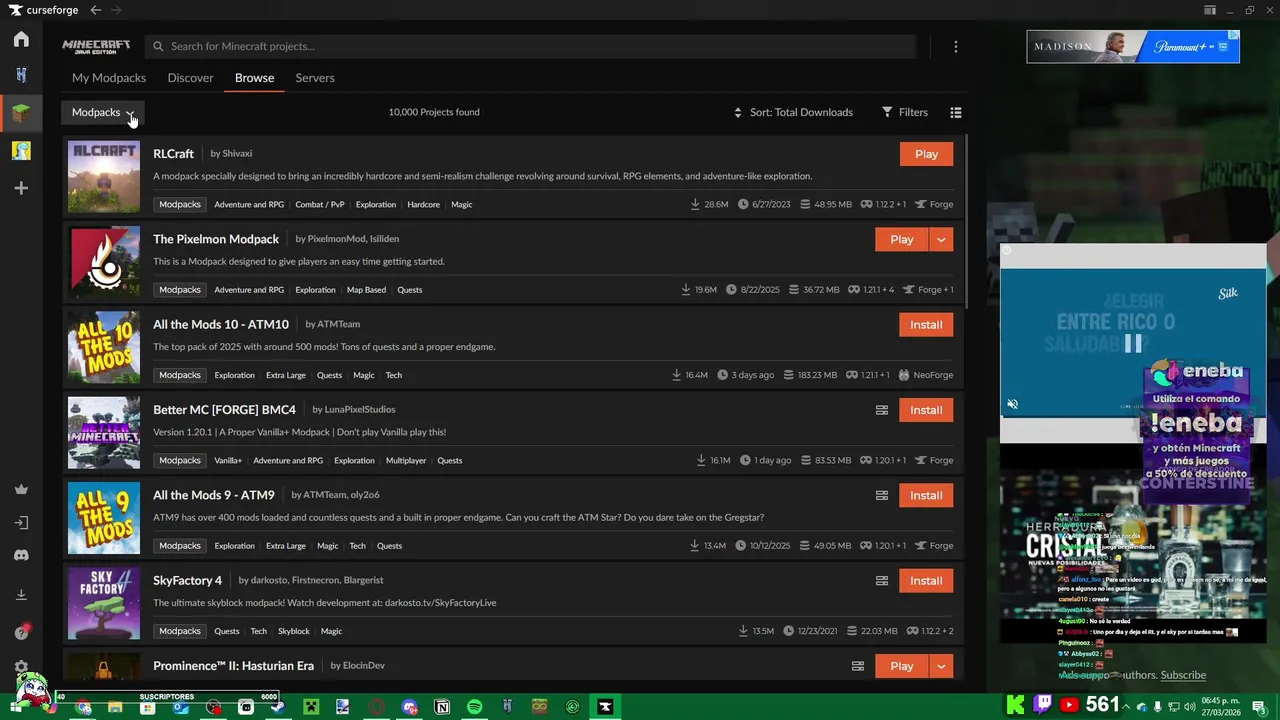Click the server icon beside Better MC Install

pyautogui.click(x=882, y=410)
